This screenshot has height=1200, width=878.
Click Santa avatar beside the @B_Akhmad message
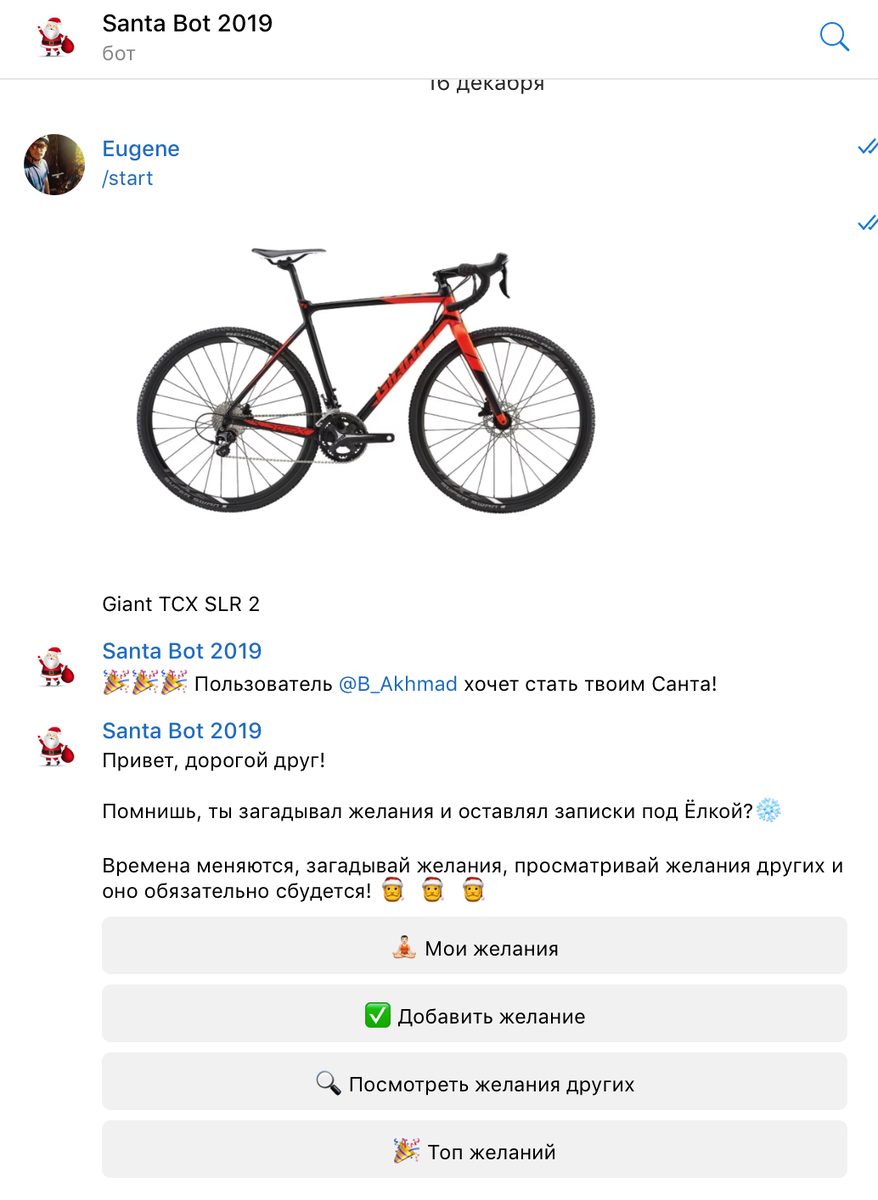point(55,667)
